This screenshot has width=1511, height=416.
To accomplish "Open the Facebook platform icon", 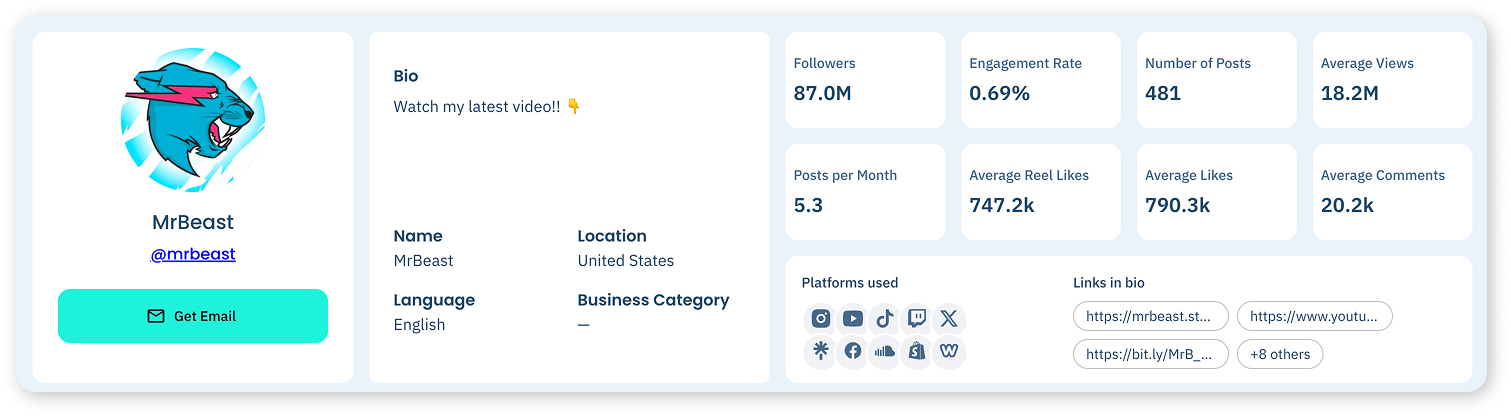I will 853,351.
